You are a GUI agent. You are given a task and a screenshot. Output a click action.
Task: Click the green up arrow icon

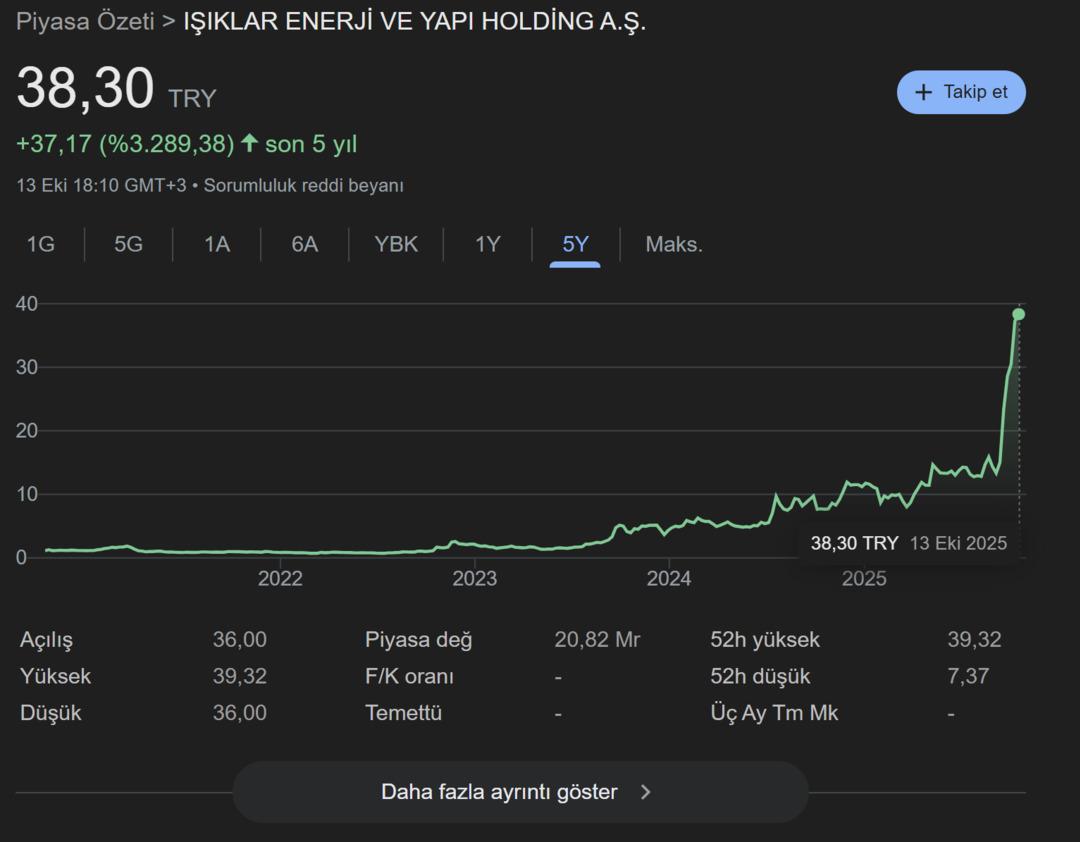click(249, 144)
